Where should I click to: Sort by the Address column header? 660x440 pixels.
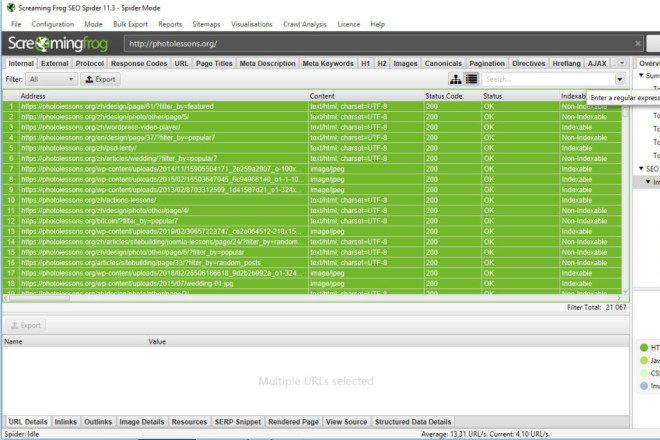coord(163,96)
